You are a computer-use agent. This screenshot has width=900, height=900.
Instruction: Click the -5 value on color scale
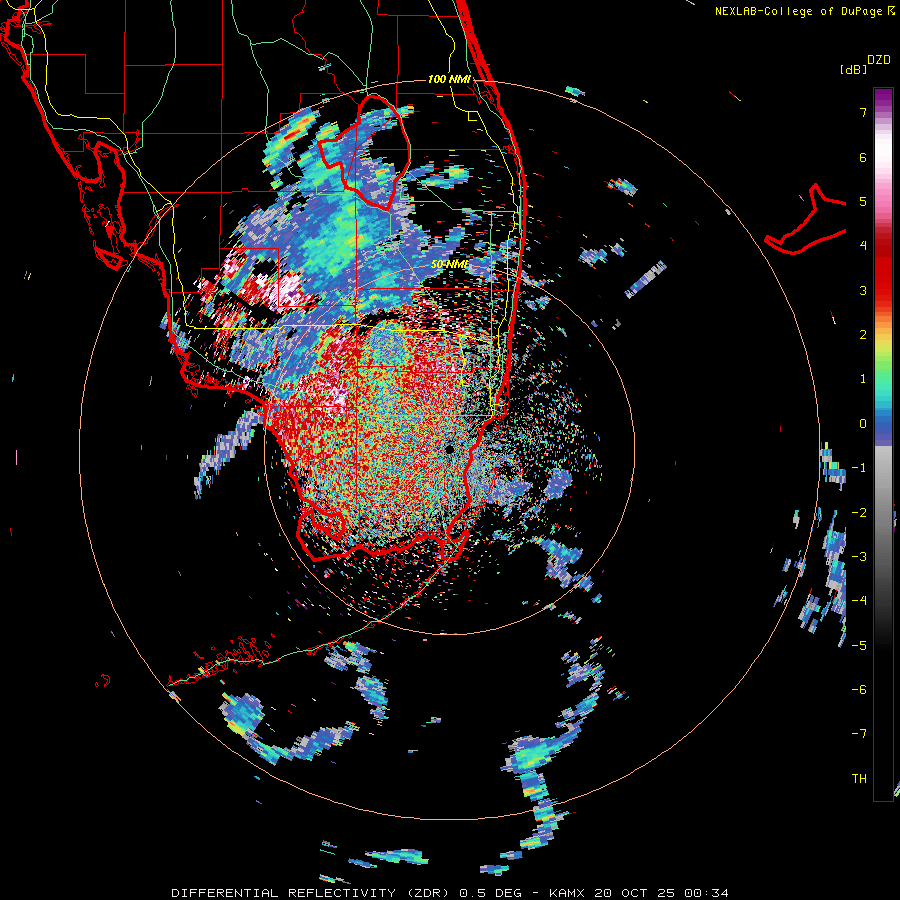click(x=859, y=646)
